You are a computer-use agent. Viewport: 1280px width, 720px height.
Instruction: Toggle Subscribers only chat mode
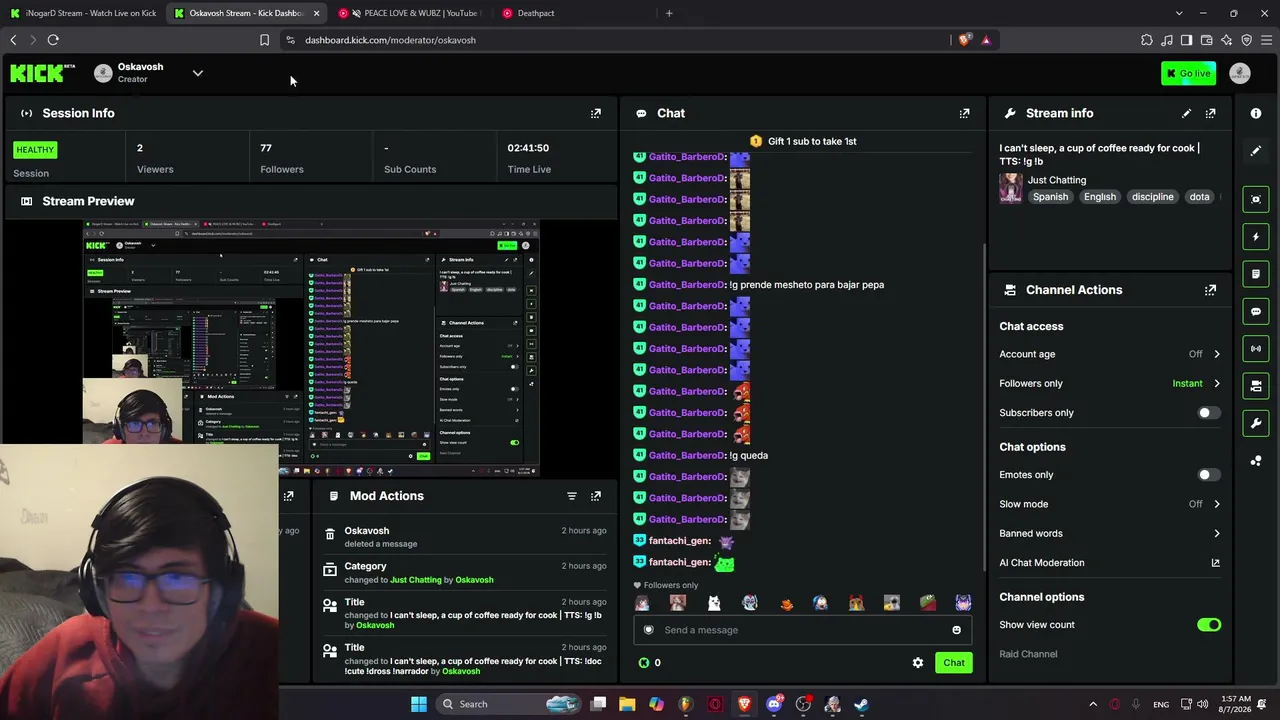[1209, 413]
